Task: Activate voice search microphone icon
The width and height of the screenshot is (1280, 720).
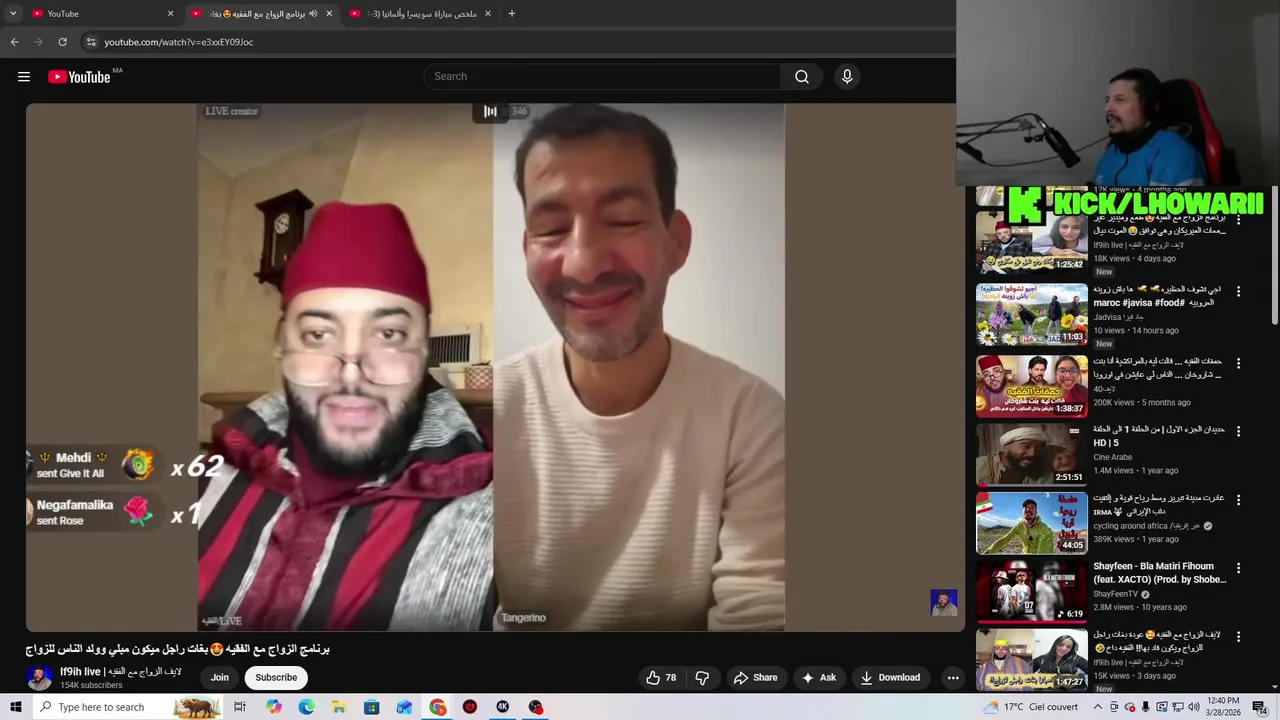Action: pos(847,77)
